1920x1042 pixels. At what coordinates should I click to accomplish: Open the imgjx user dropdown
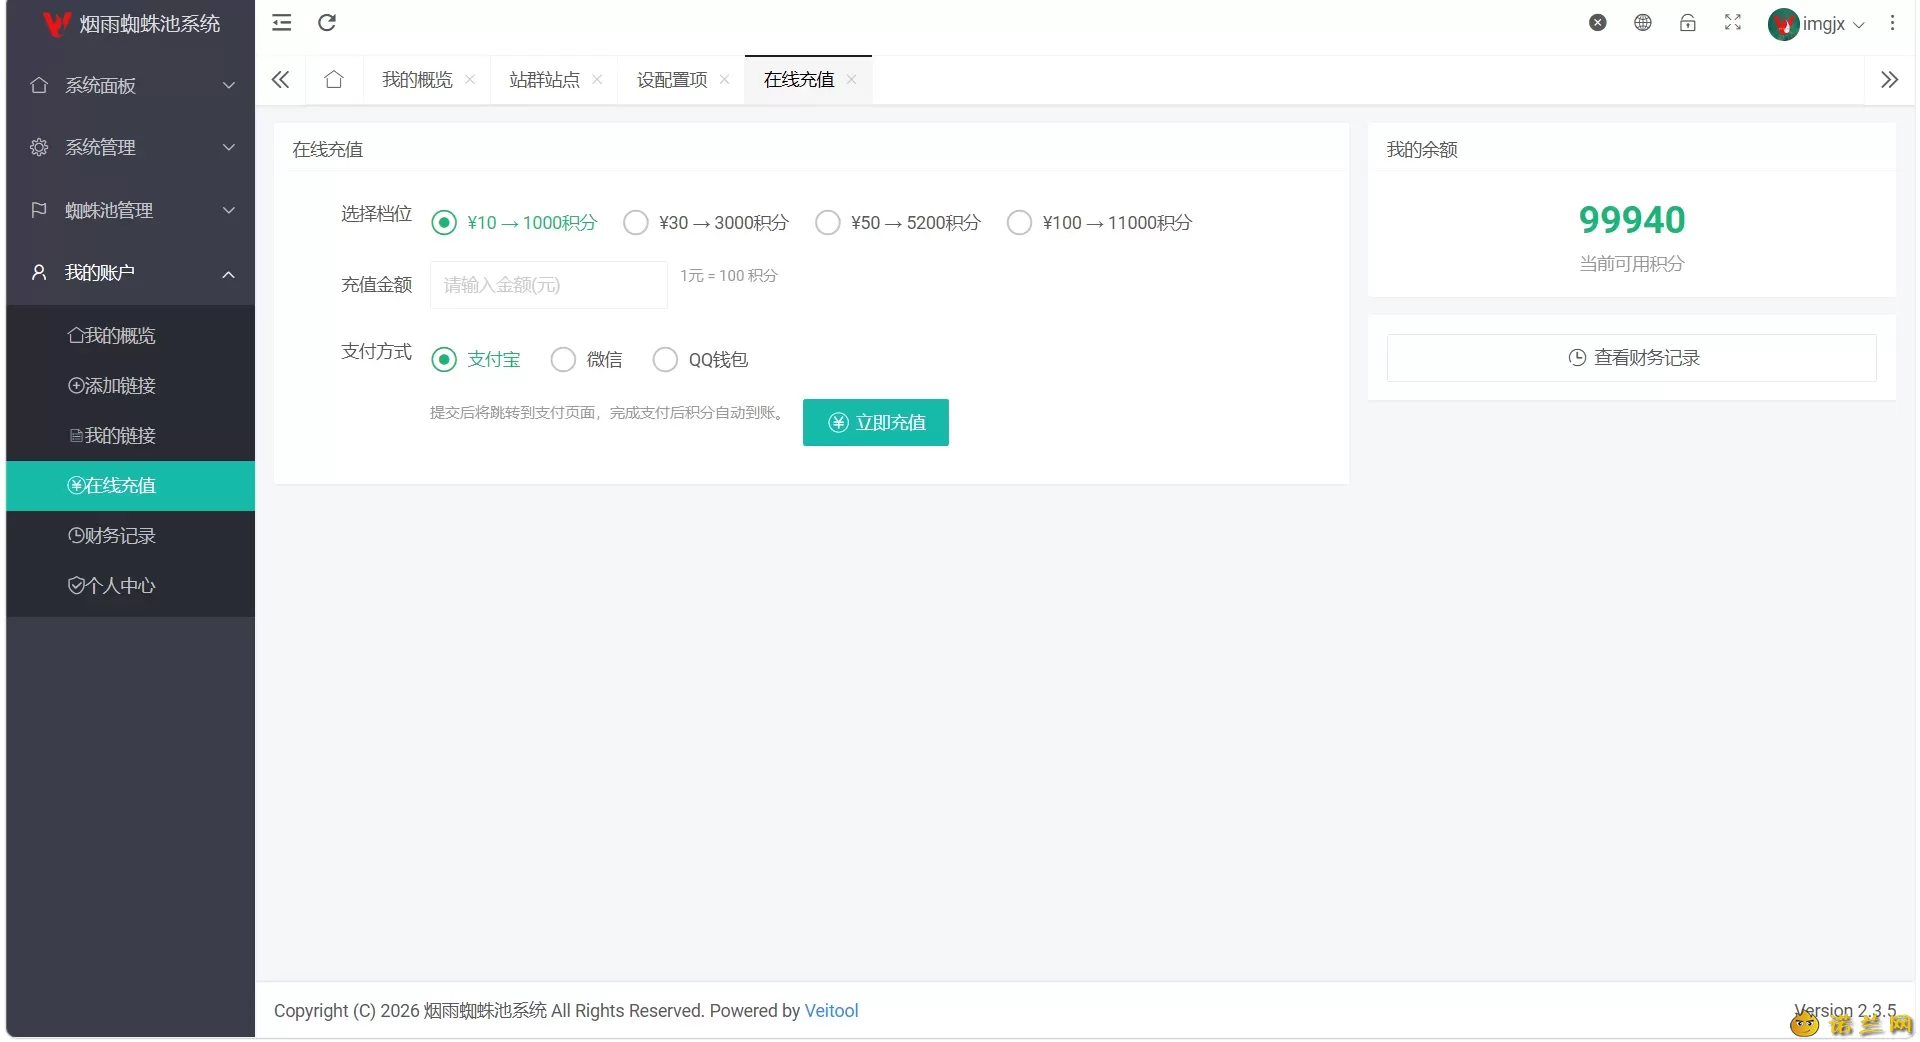pyautogui.click(x=1816, y=24)
